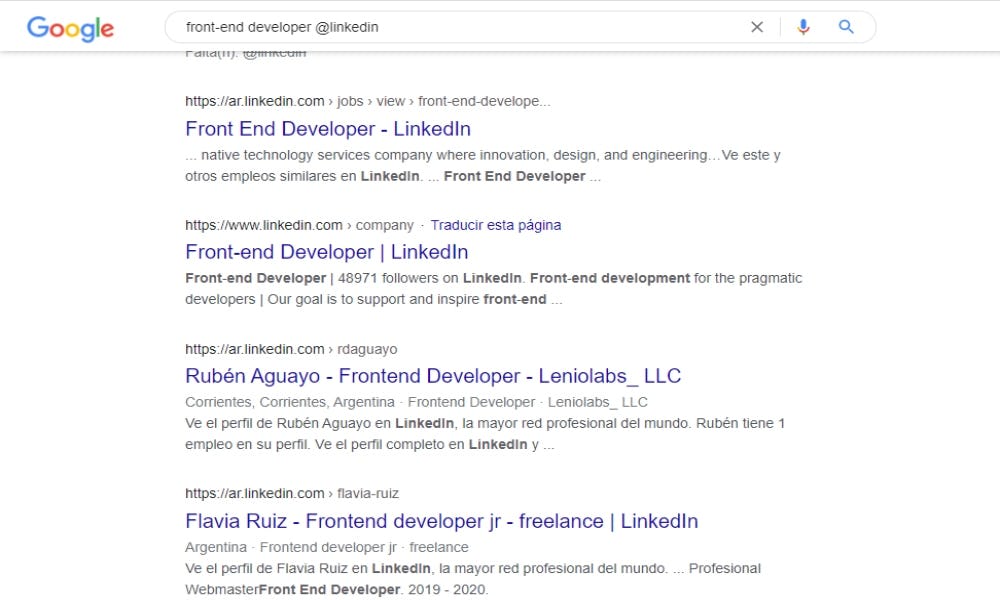Clear the search query with the X icon
Screen dimensions: 1000x600
pyautogui.click(x=757, y=27)
